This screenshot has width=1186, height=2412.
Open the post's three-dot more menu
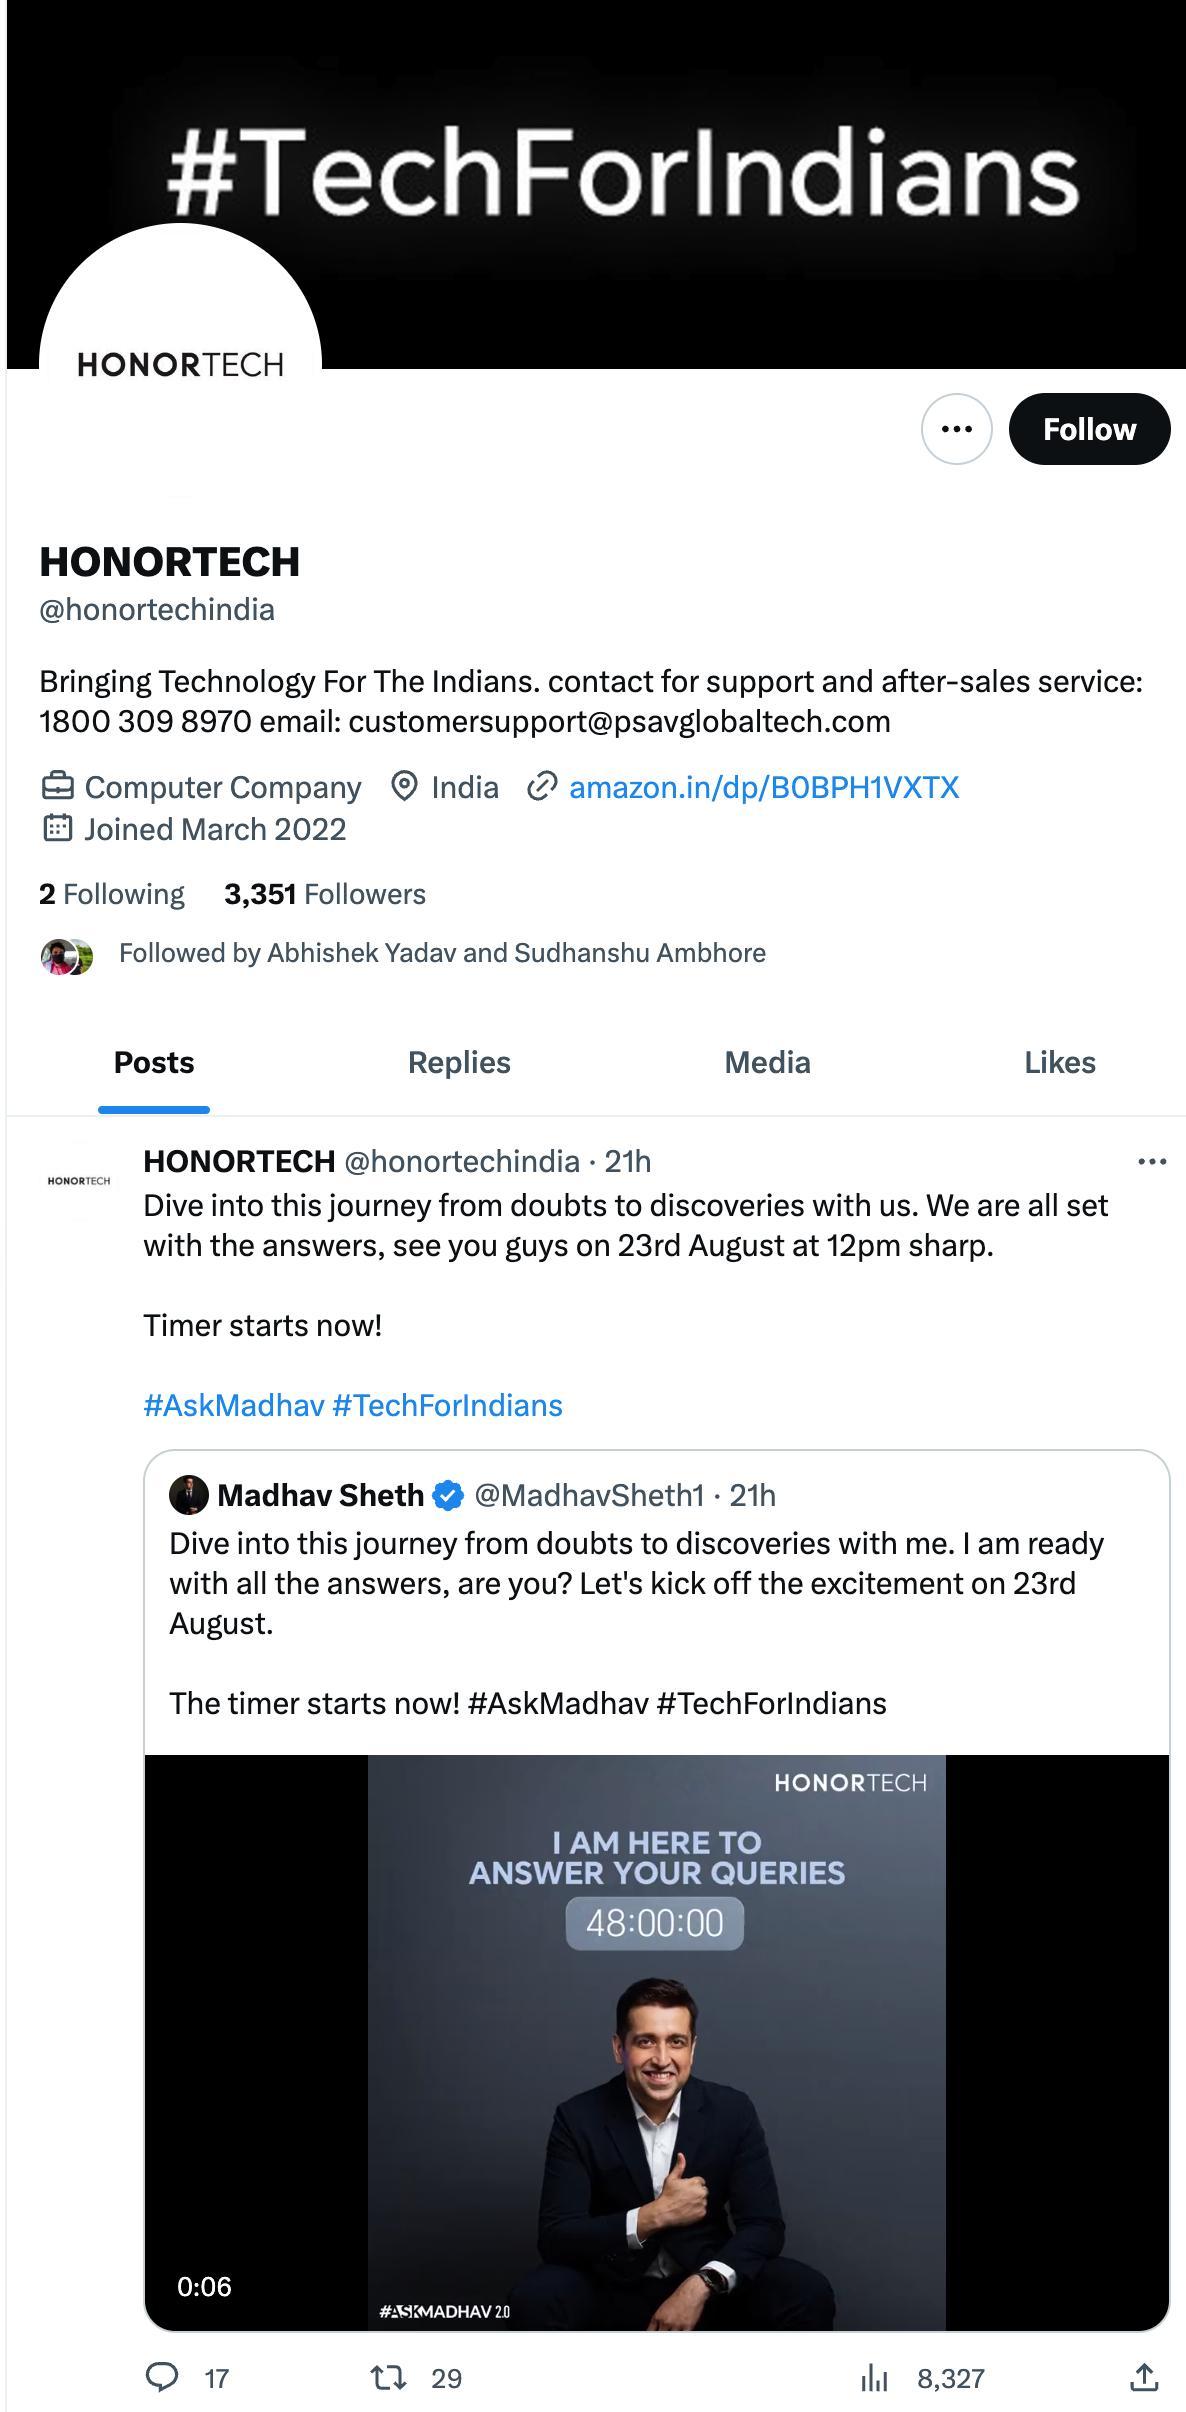pyautogui.click(x=1152, y=1161)
